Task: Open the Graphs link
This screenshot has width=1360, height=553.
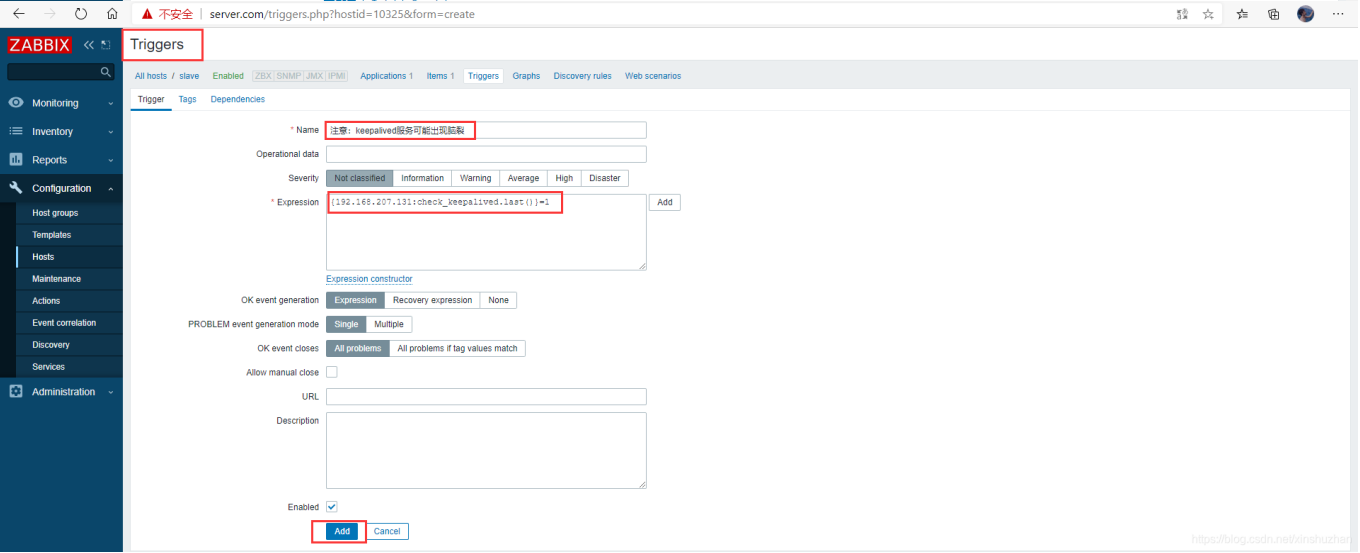Action: pos(526,76)
